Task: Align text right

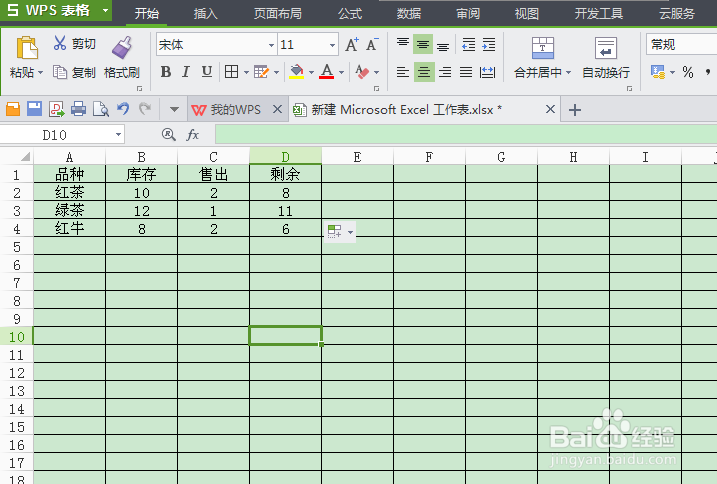Action: pos(445,72)
